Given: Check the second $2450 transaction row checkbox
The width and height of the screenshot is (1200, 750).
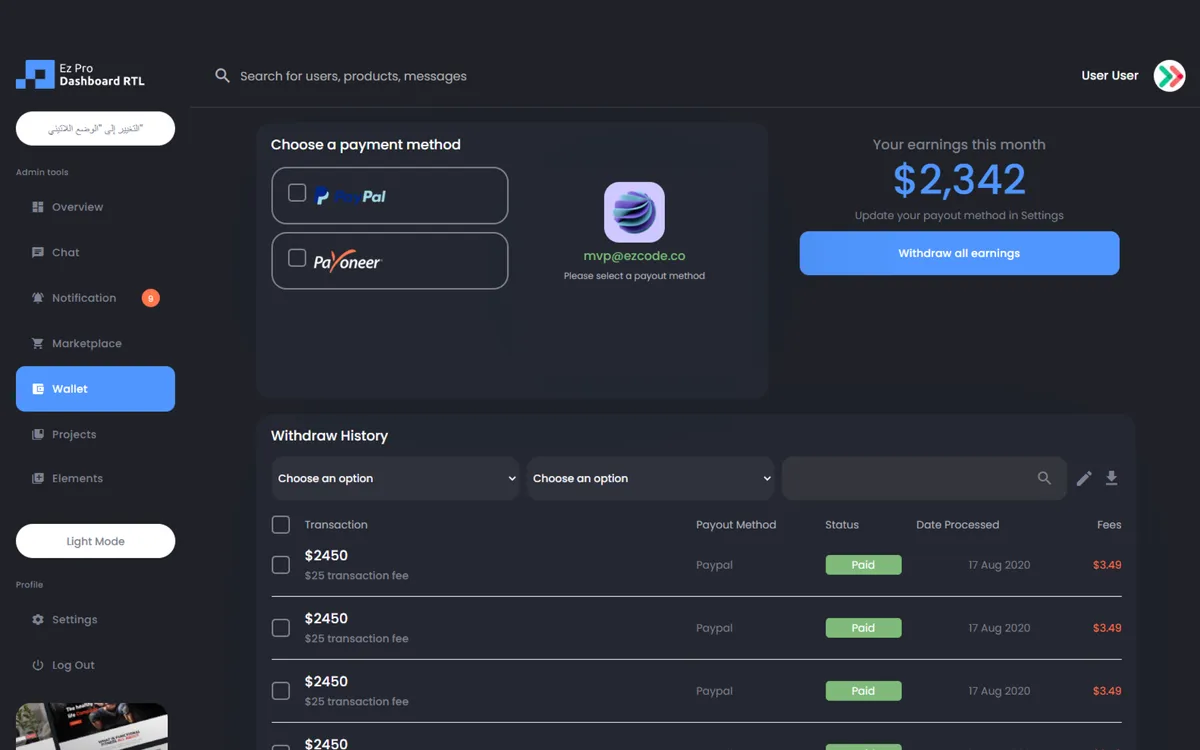Looking at the screenshot, I should [281, 628].
